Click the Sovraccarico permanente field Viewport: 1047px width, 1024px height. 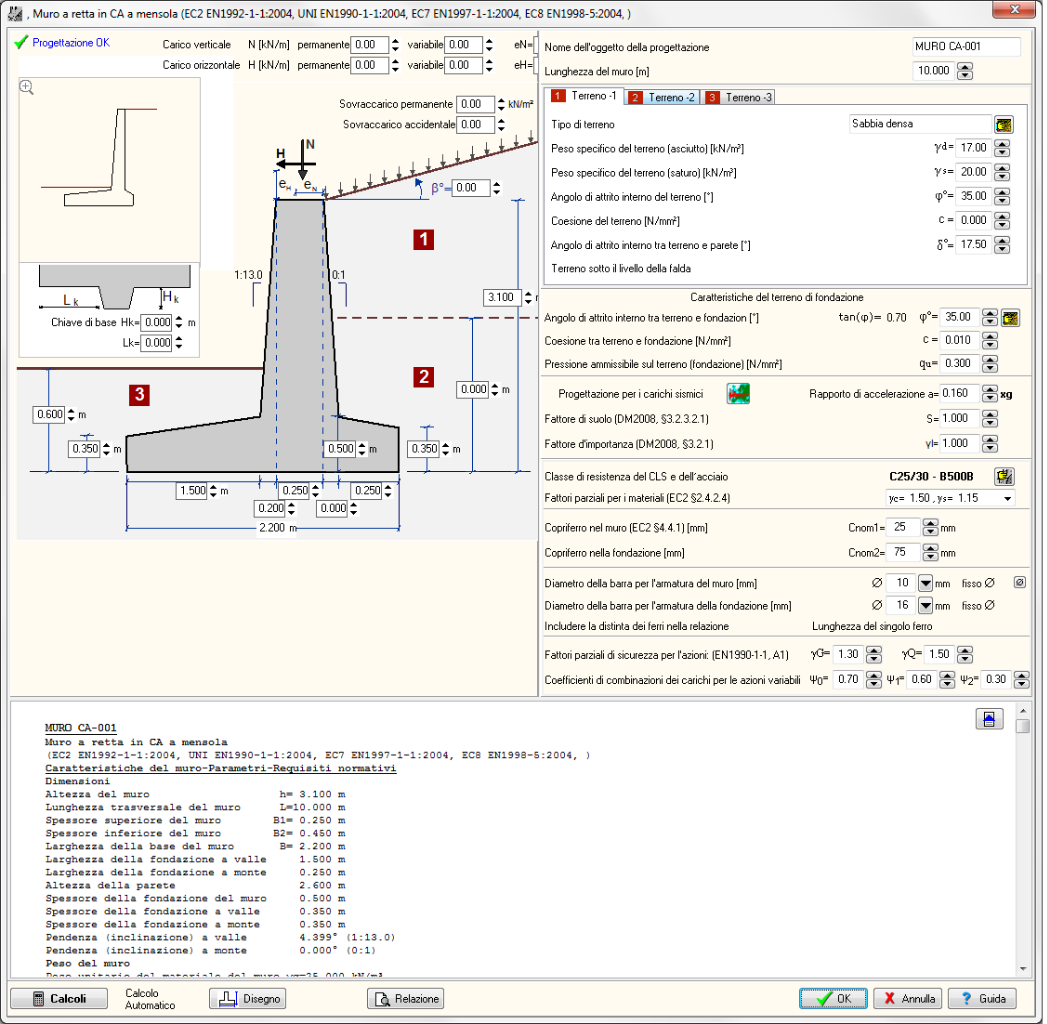475,104
